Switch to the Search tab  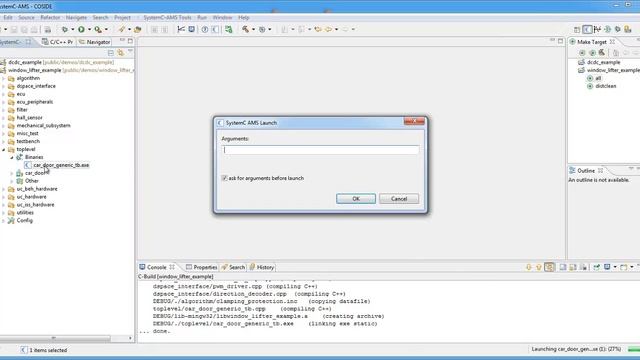[x=233, y=267]
